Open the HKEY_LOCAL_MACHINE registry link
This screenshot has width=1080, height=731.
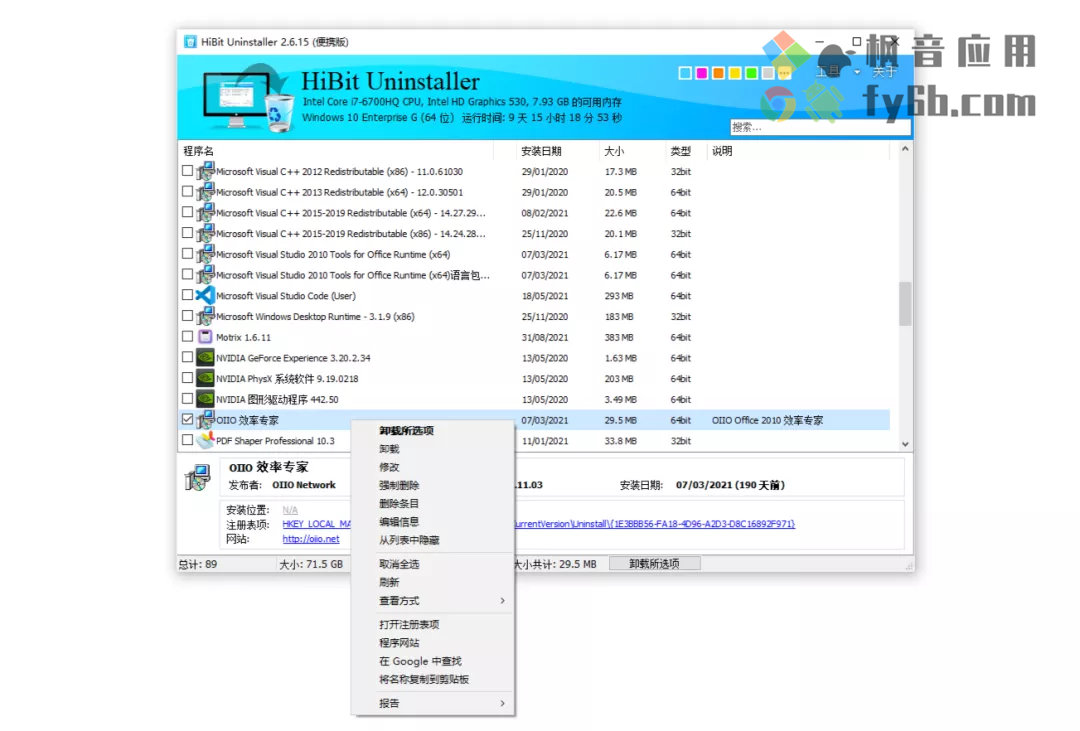coord(317,524)
